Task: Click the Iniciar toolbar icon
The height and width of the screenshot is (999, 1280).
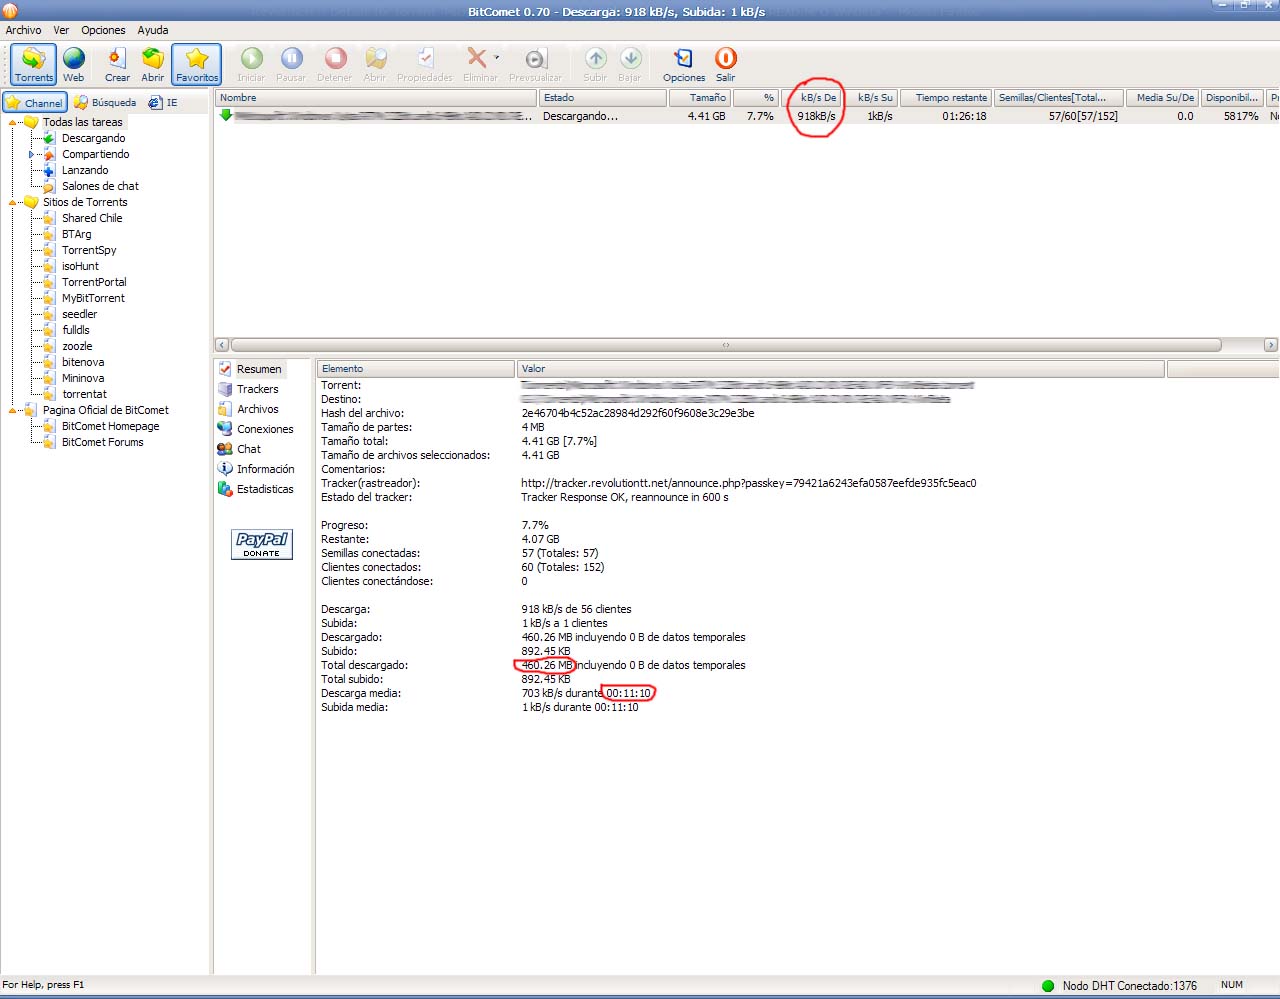Action: pos(251,64)
